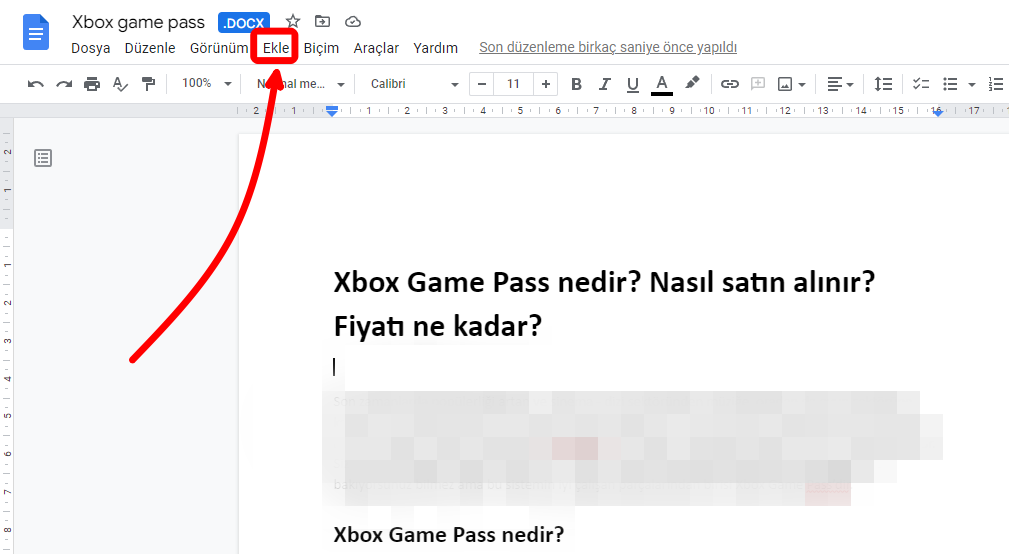Star the Xbox game pass document
This screenshot has height=554, width=1009.
point(293,21)
